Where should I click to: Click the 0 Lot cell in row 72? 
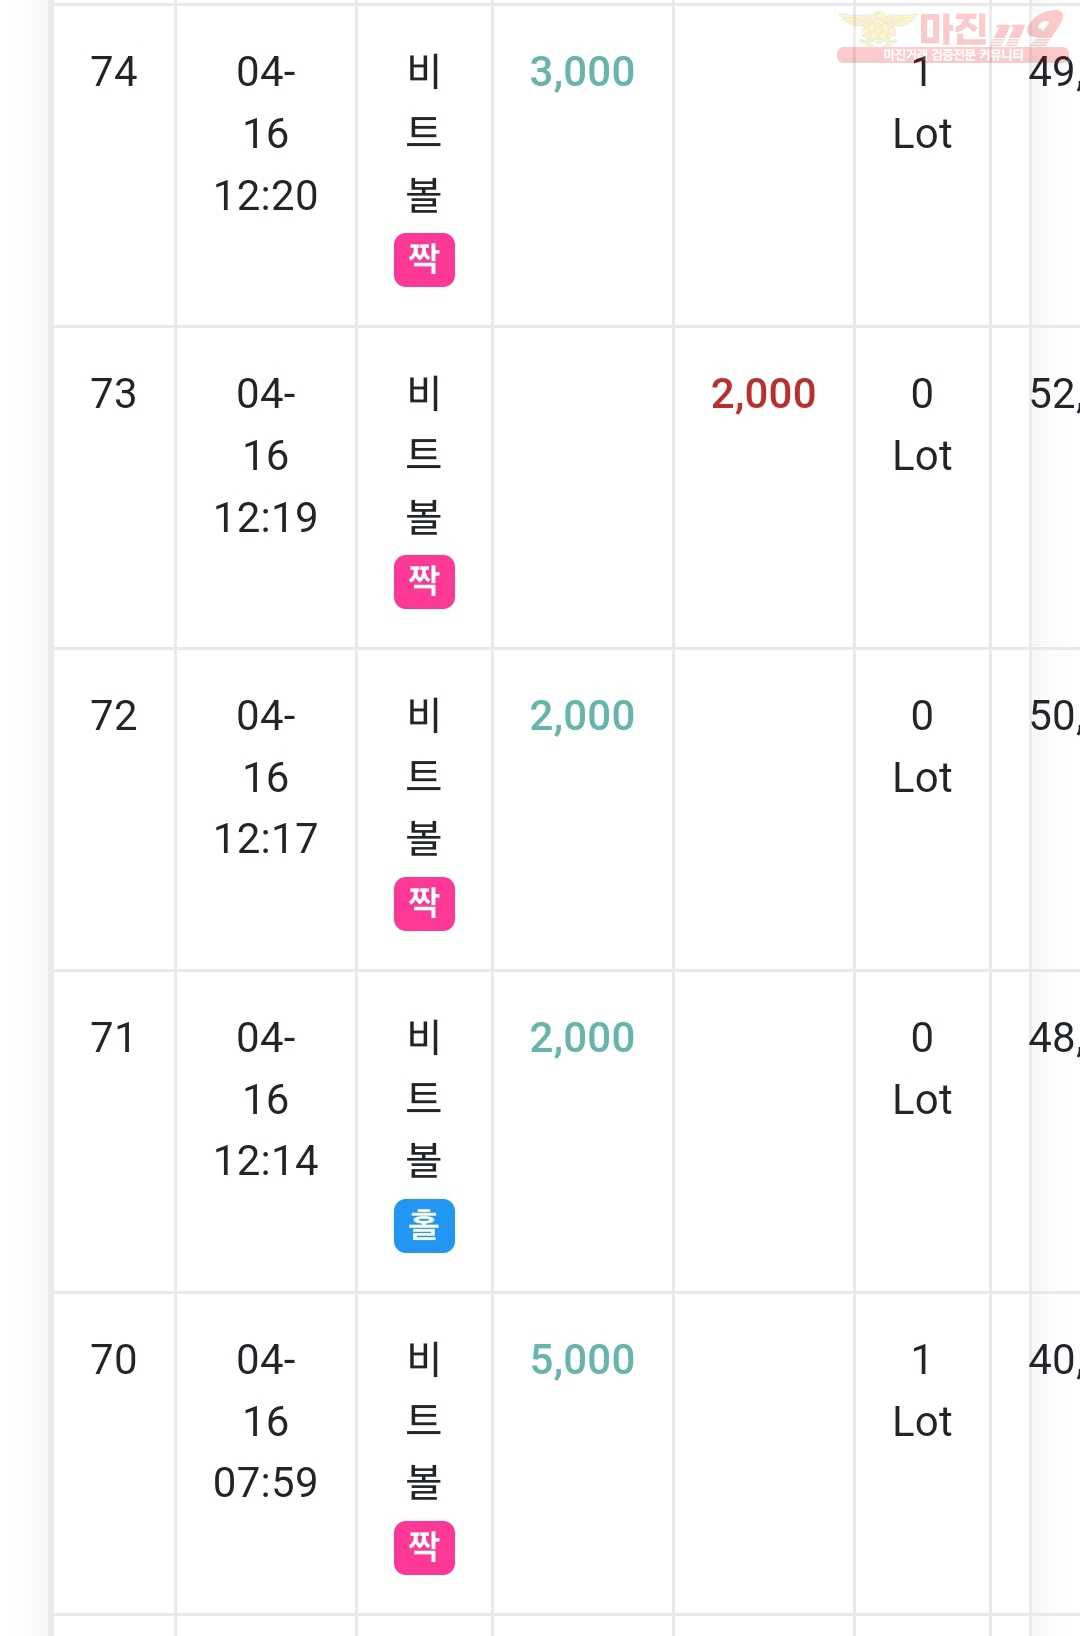922,747
